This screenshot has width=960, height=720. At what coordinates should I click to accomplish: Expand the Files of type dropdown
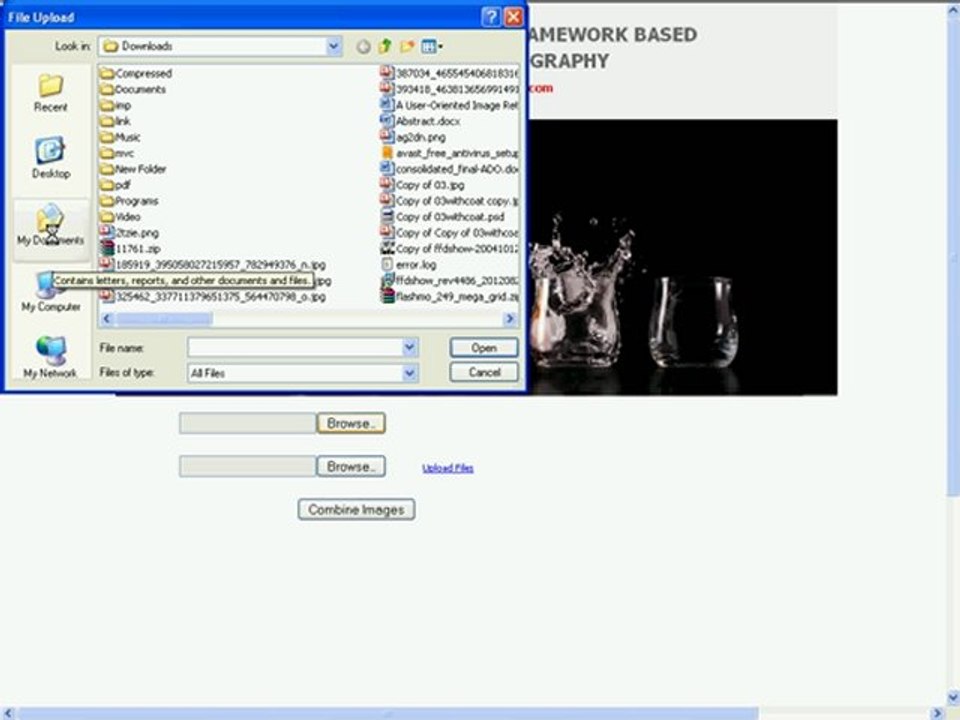point(410,373)
